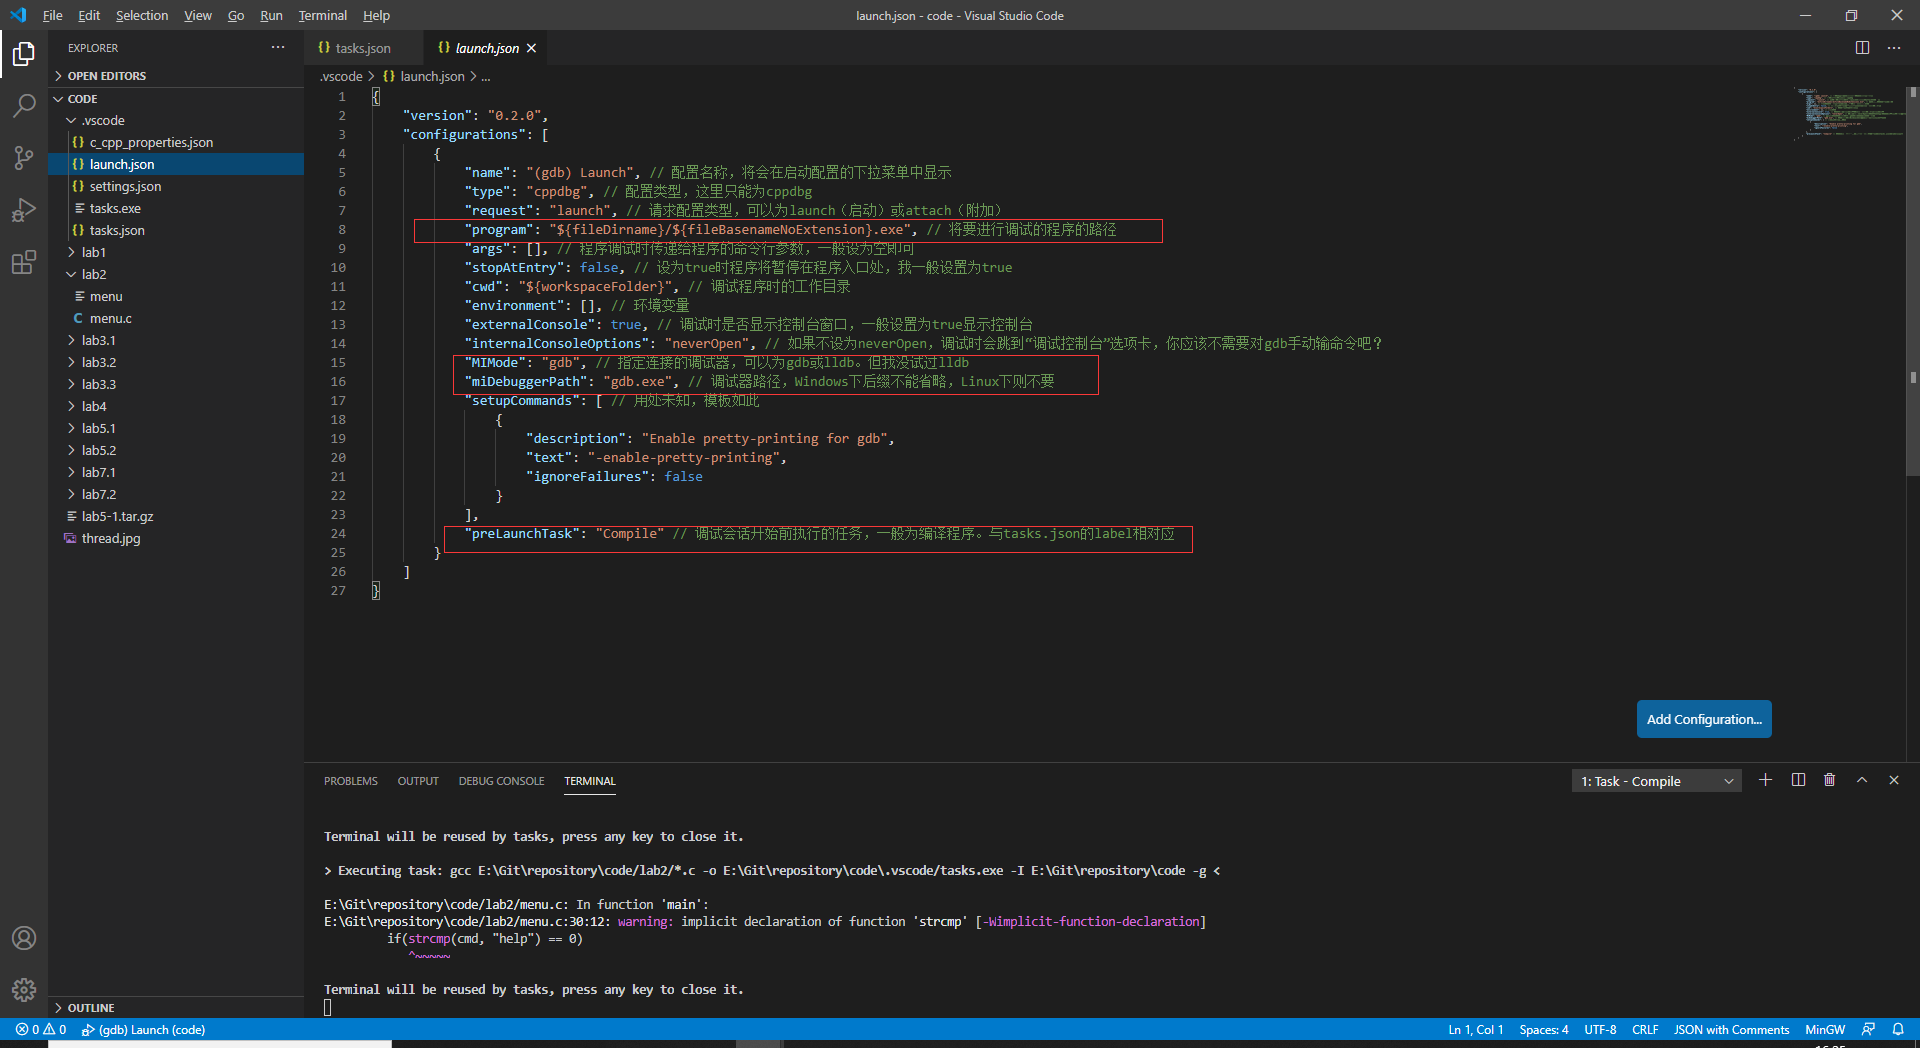Click the Add Configuration button
1920x1048 pixels.
point(1704,719)
